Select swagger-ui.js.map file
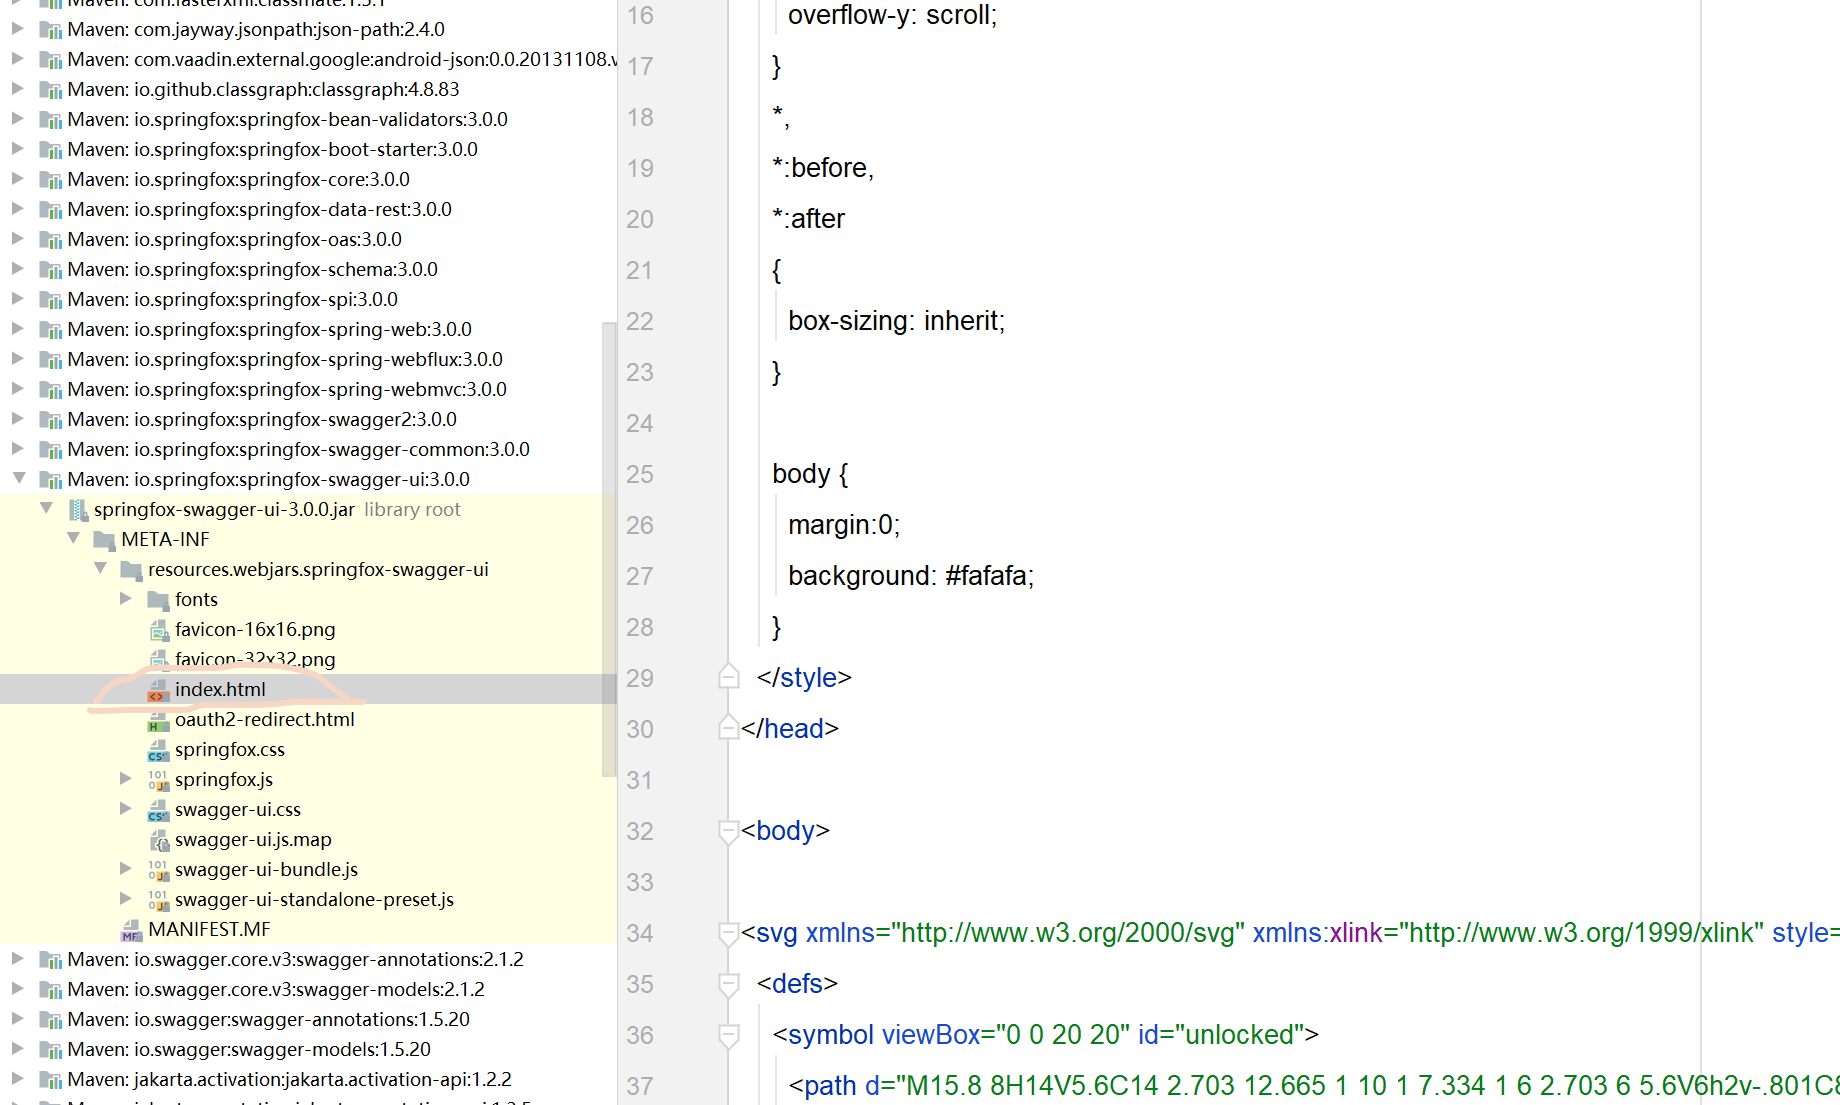1840x1105 pixels. point(253,839)
